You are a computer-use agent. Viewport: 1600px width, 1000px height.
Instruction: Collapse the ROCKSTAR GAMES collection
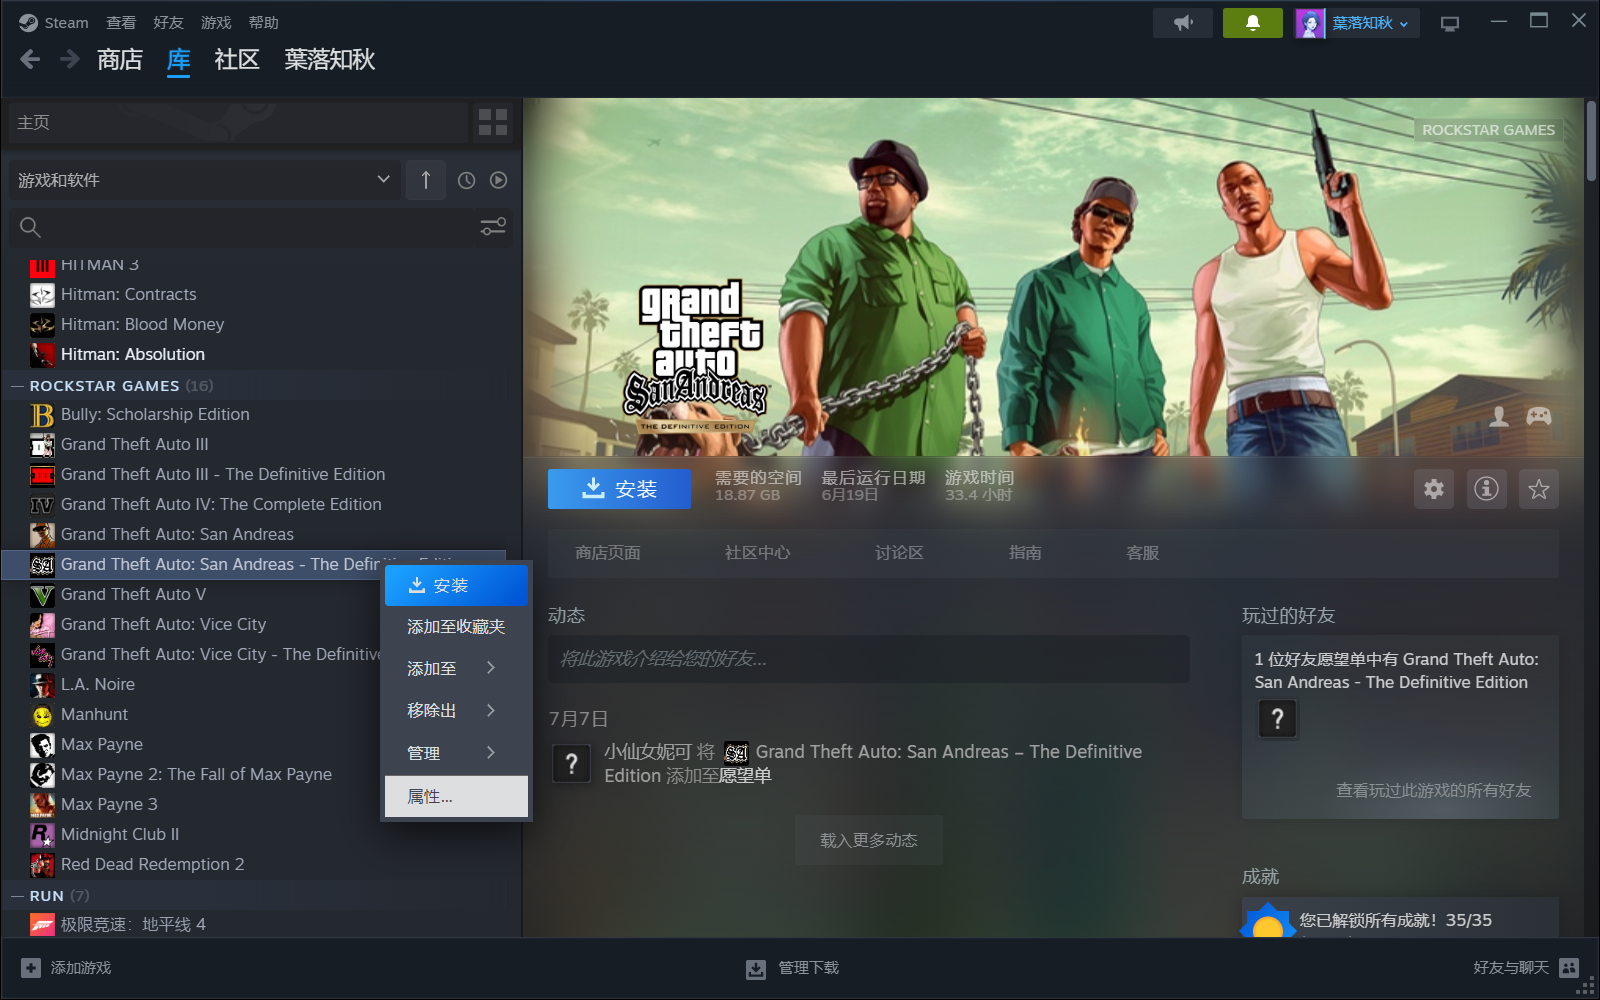(17, 386)
